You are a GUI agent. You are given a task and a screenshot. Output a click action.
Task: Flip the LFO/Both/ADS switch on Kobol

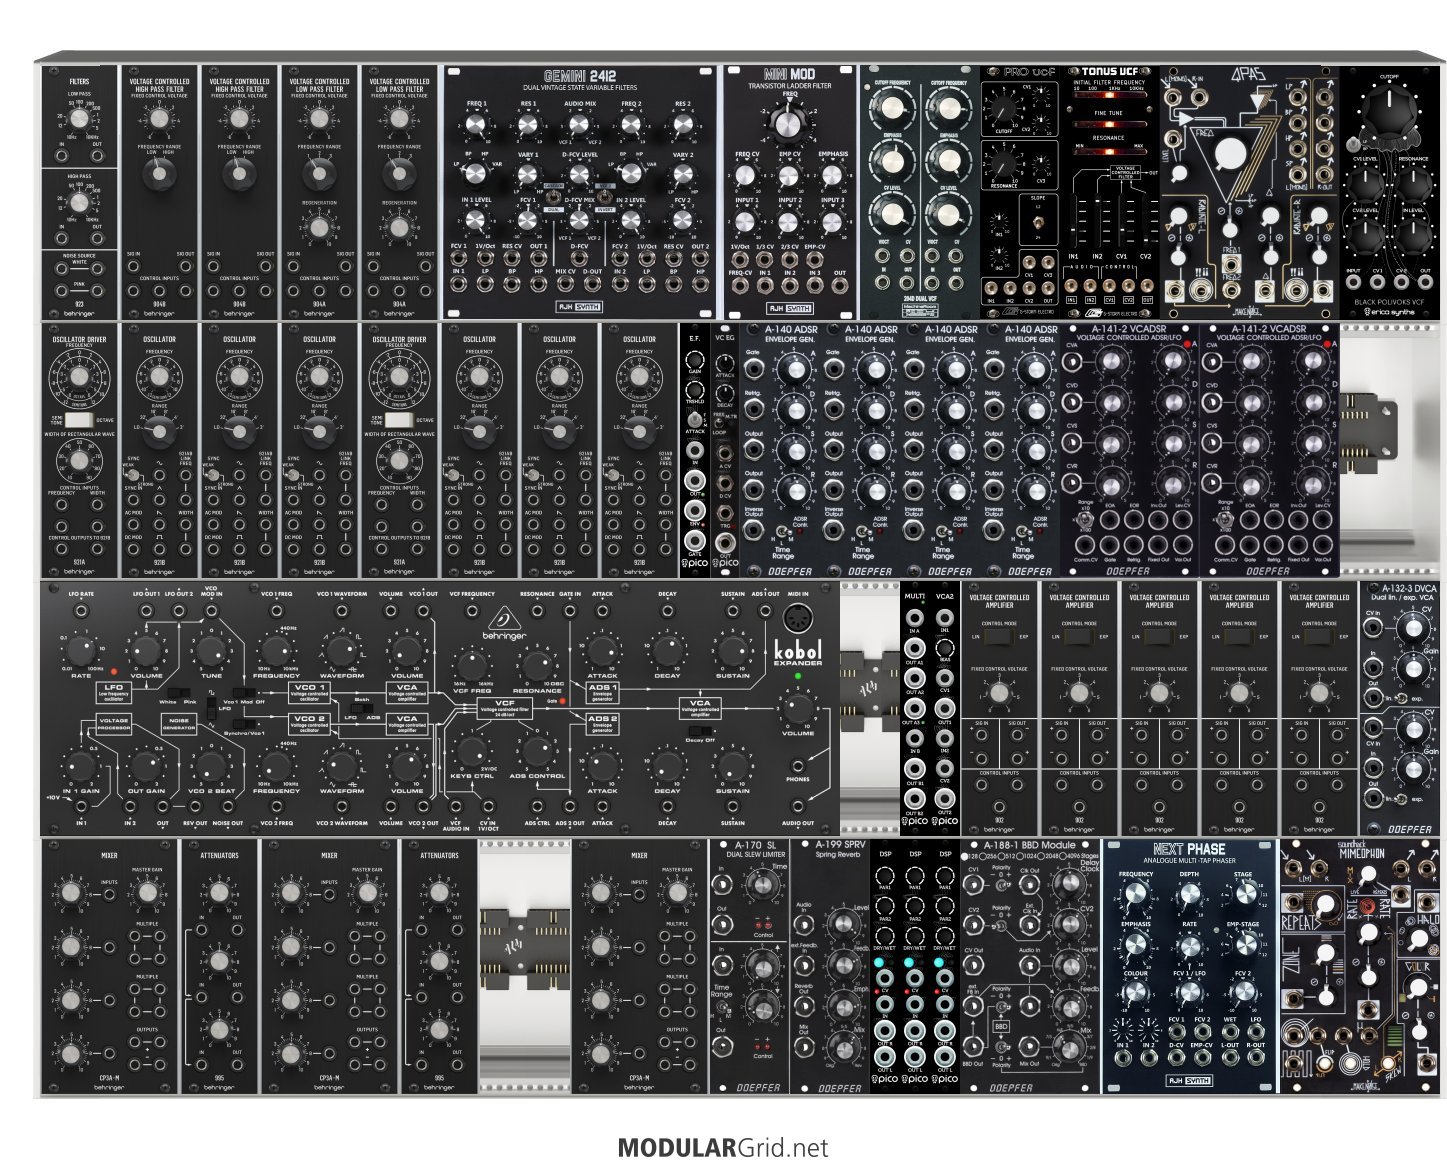[362, 708]
